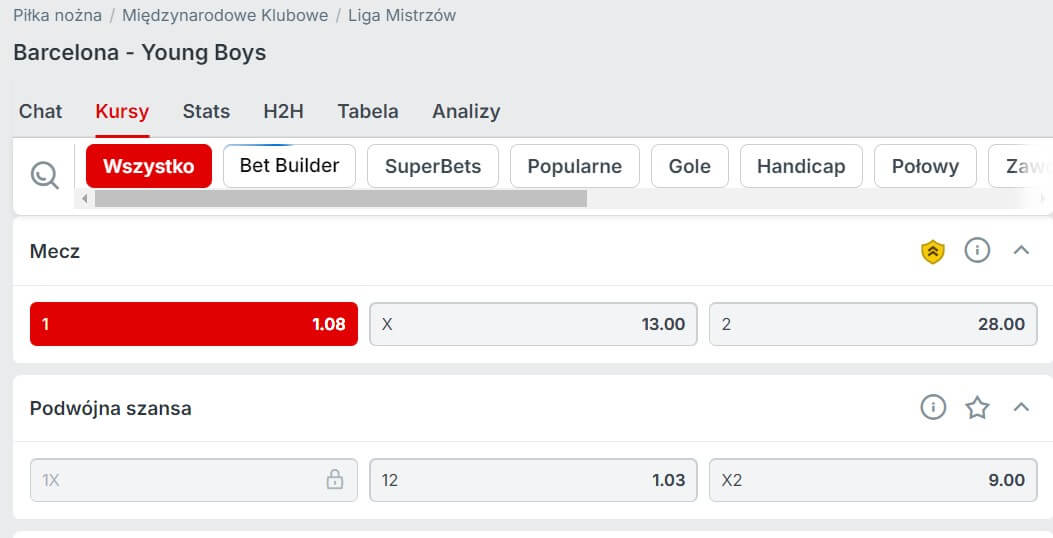Open info icon for Podwójna szansa
Viewport: 1053px width, 538px height.
click(933, 408)
